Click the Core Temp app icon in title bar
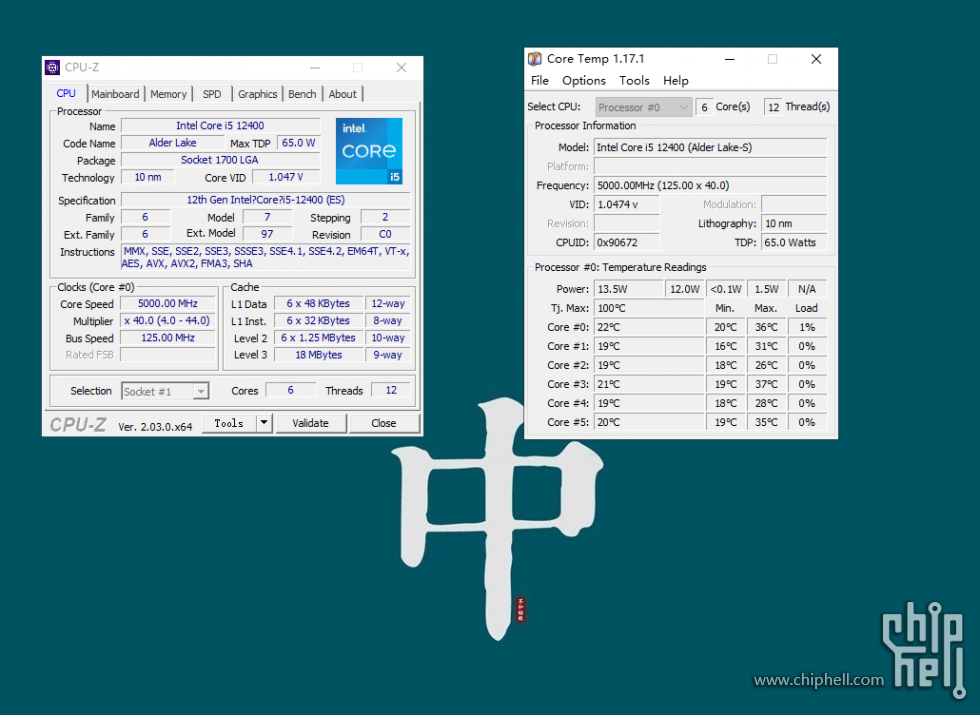This screenshot has height=715, width=980. (x=534, y=59)
